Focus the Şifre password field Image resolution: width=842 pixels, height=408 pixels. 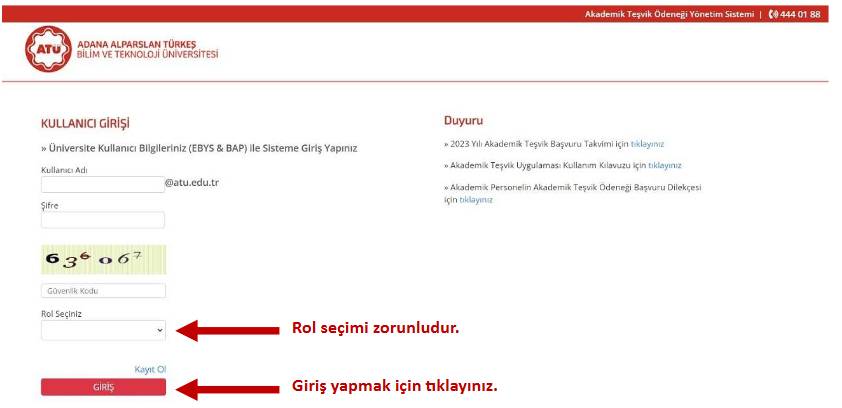[103, 220]
